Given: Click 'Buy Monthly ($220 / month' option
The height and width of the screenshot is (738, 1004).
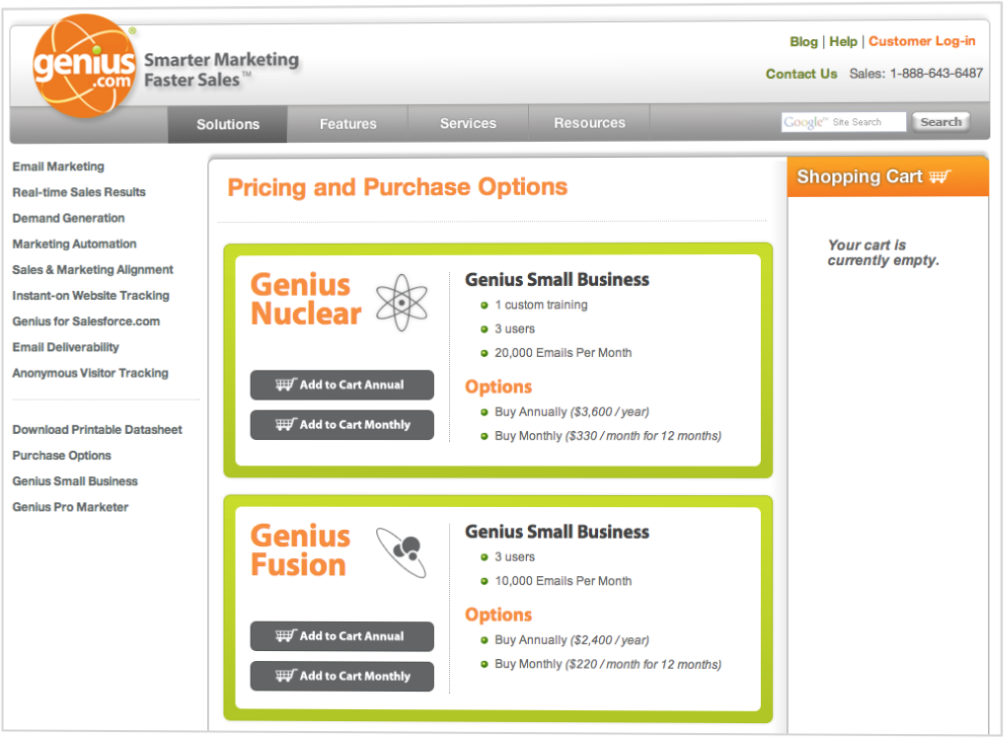Looking at the screenshot, I should pyautogui.click(x=608, y=664).
